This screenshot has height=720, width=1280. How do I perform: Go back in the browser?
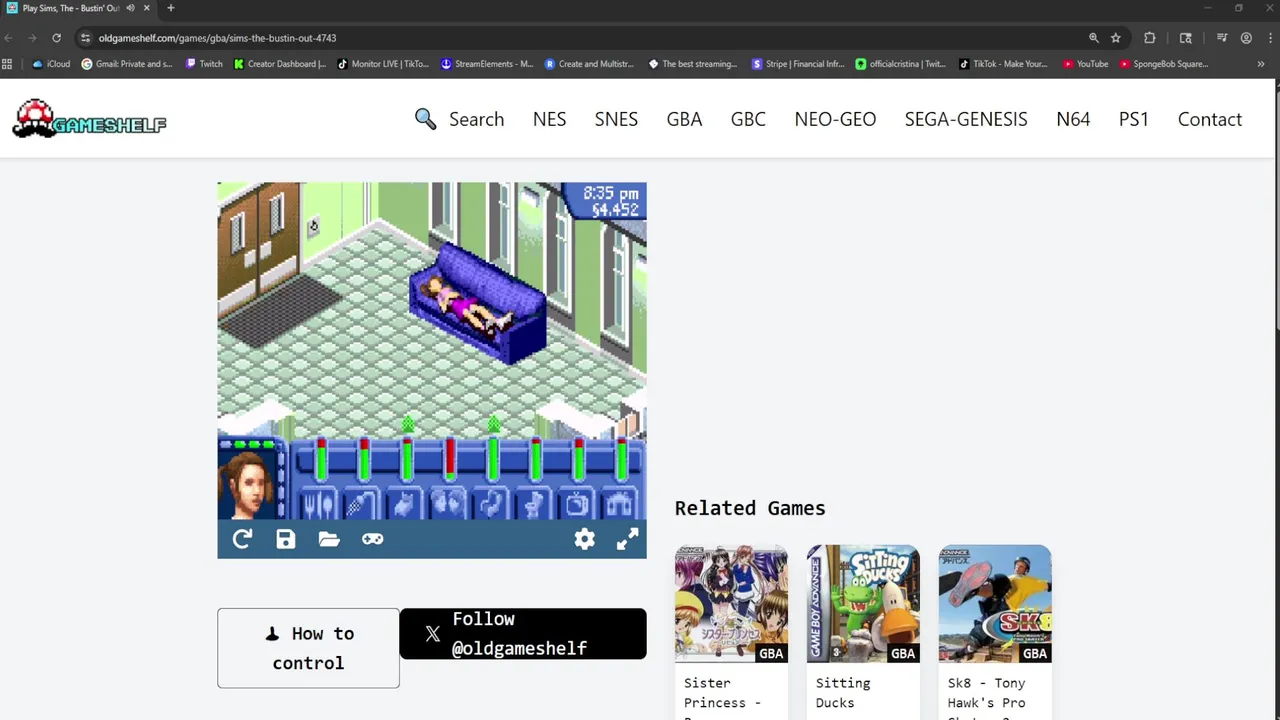point(9,38)
